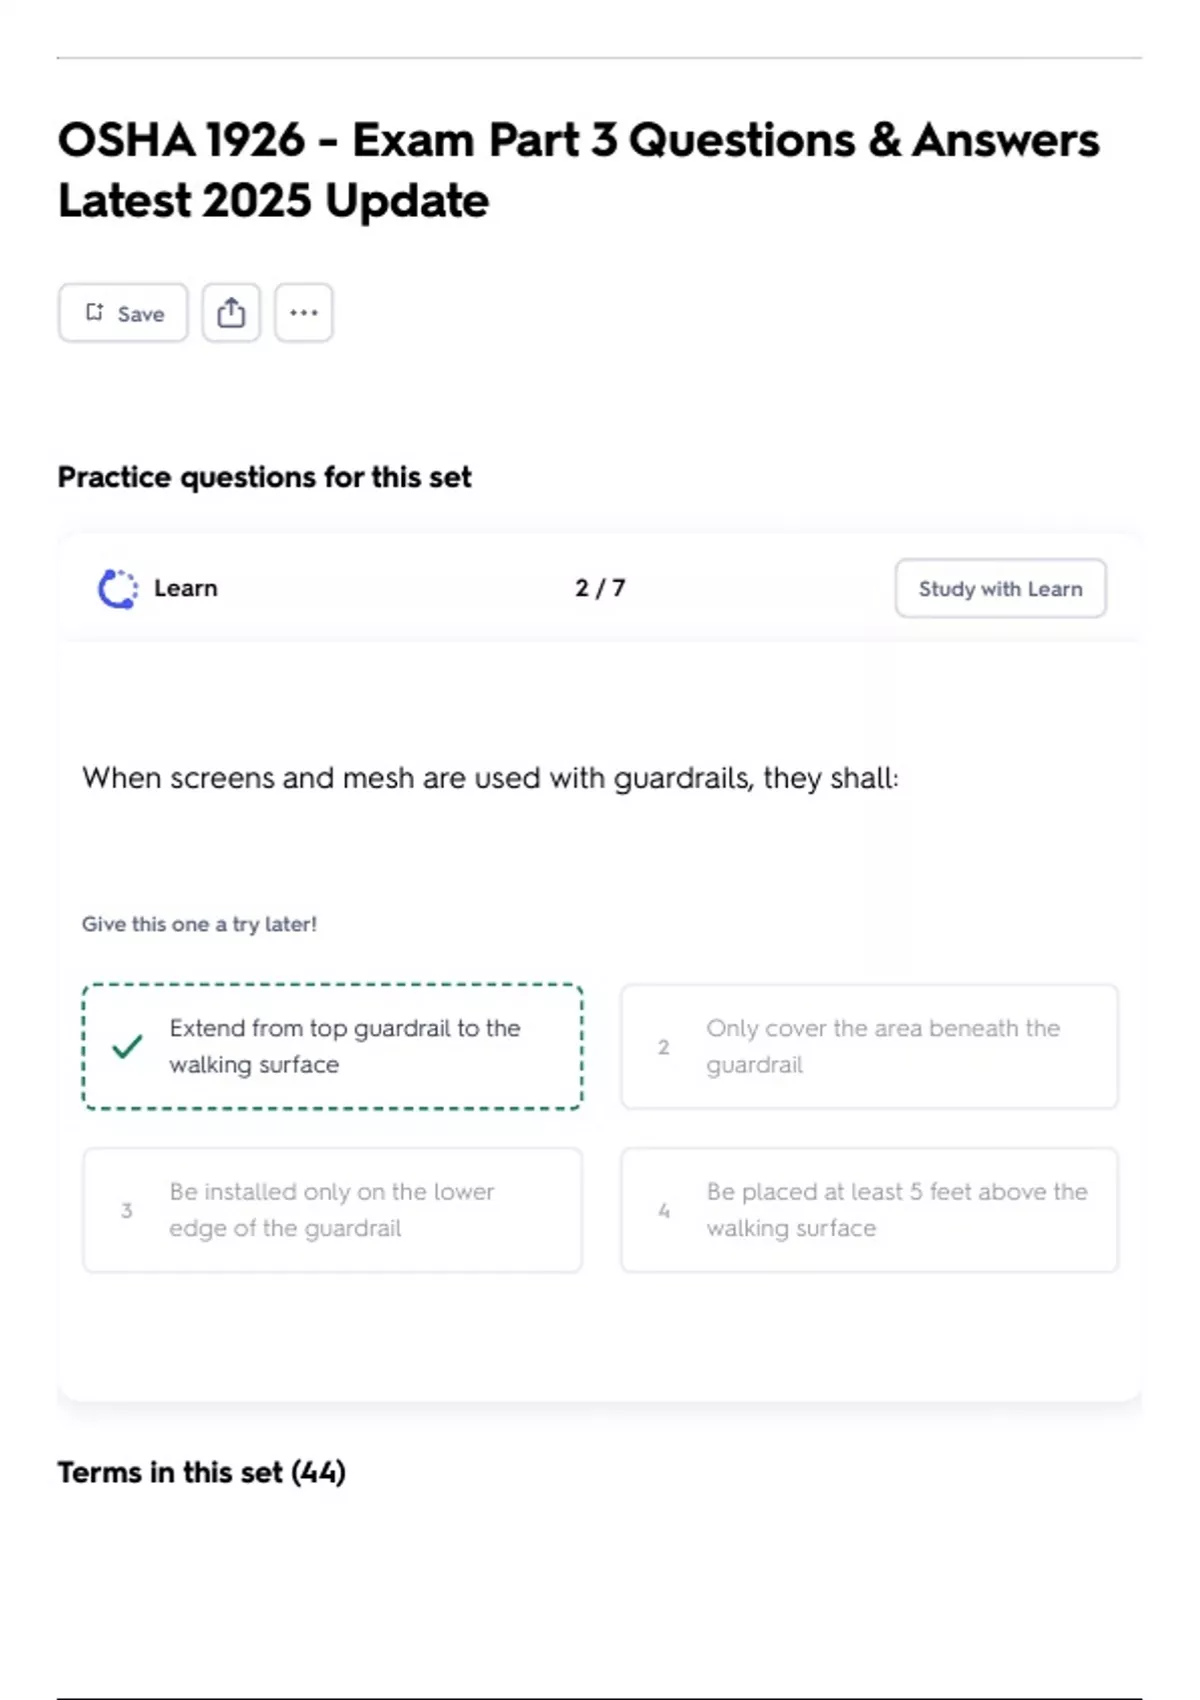
Task: Click the Learn mode label
Action: (185, 588)
